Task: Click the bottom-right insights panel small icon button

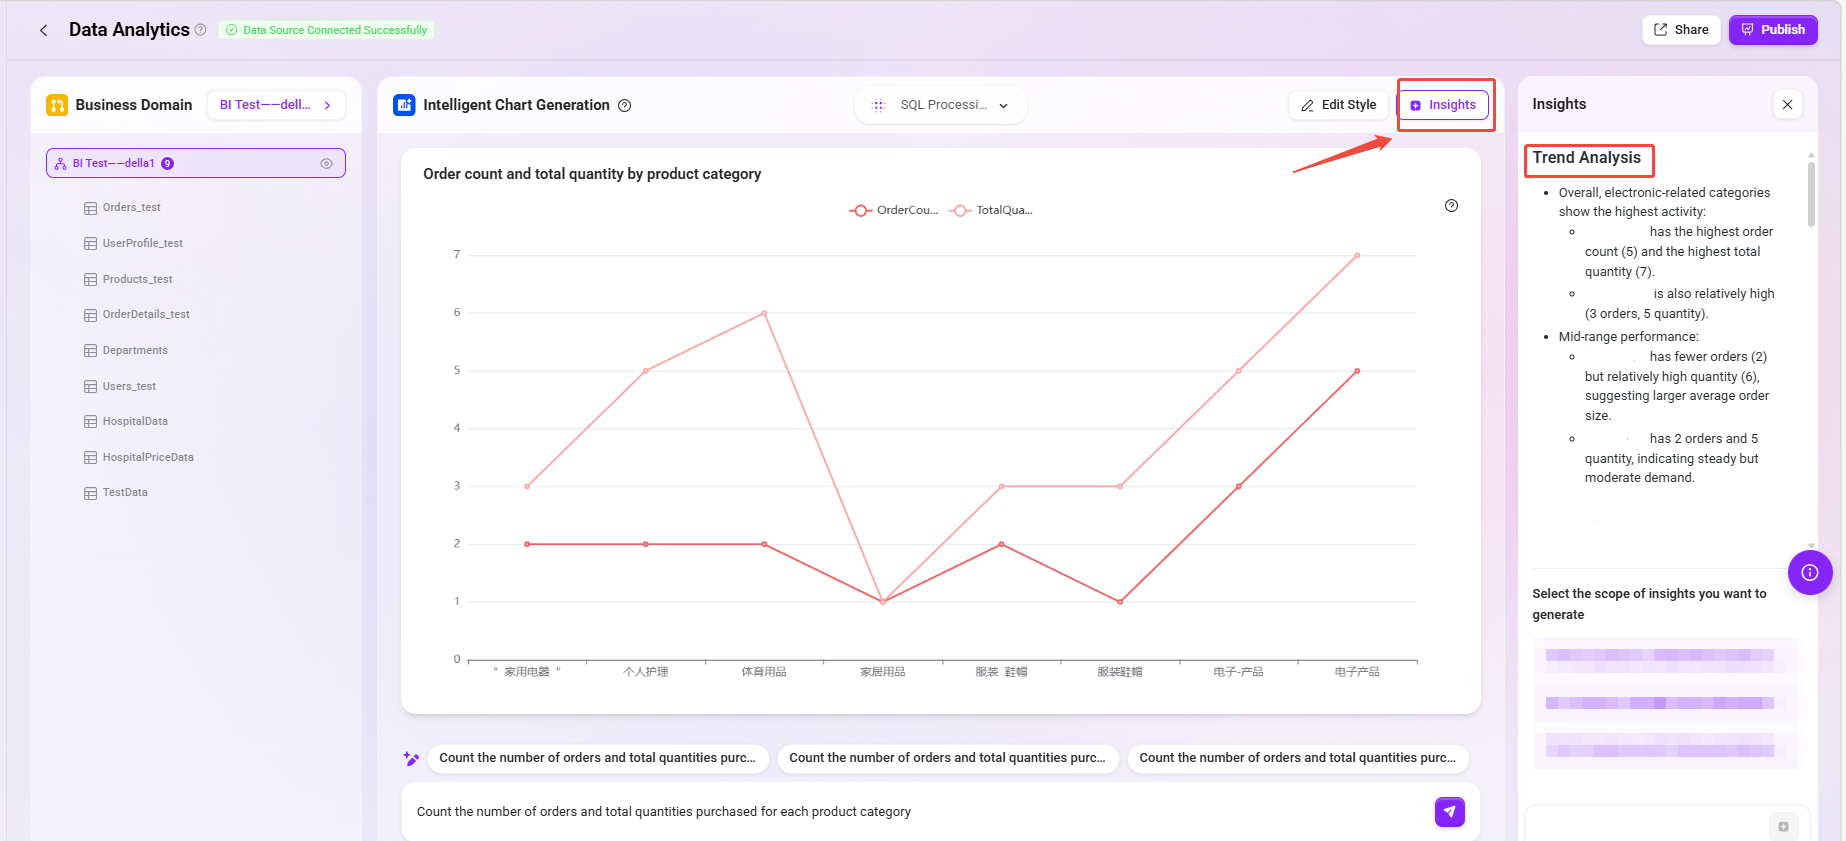Action: [1783, 826]
